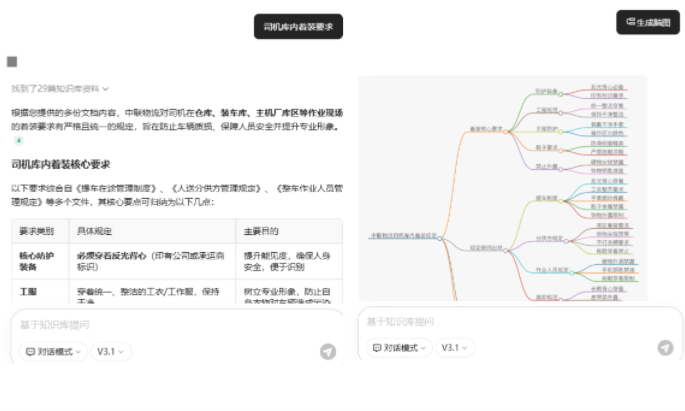
Task: Open 对话模式 dropdown under the mind map
Action: point(397,347)
